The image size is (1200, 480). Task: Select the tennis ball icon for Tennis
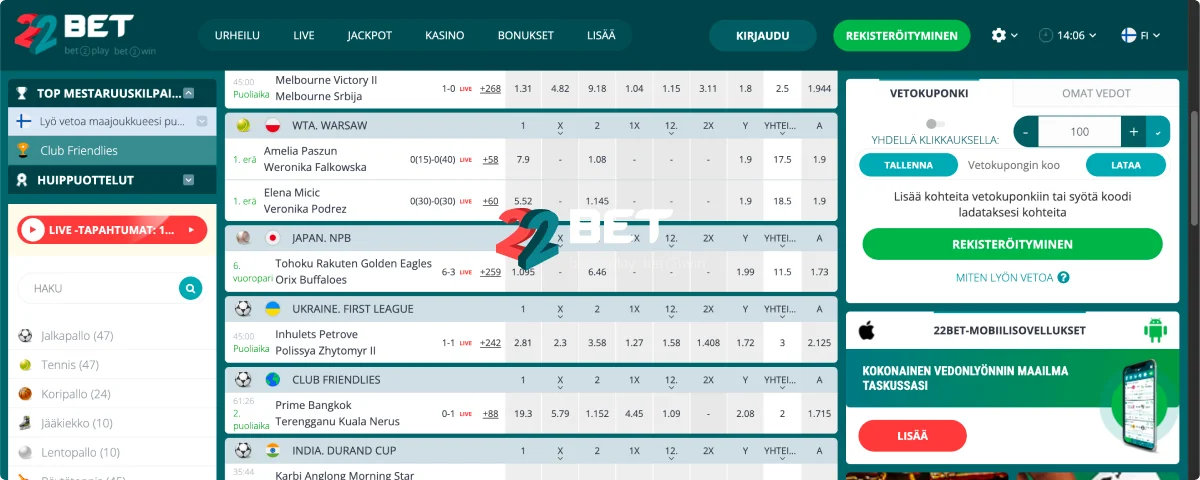coord(25,365)
